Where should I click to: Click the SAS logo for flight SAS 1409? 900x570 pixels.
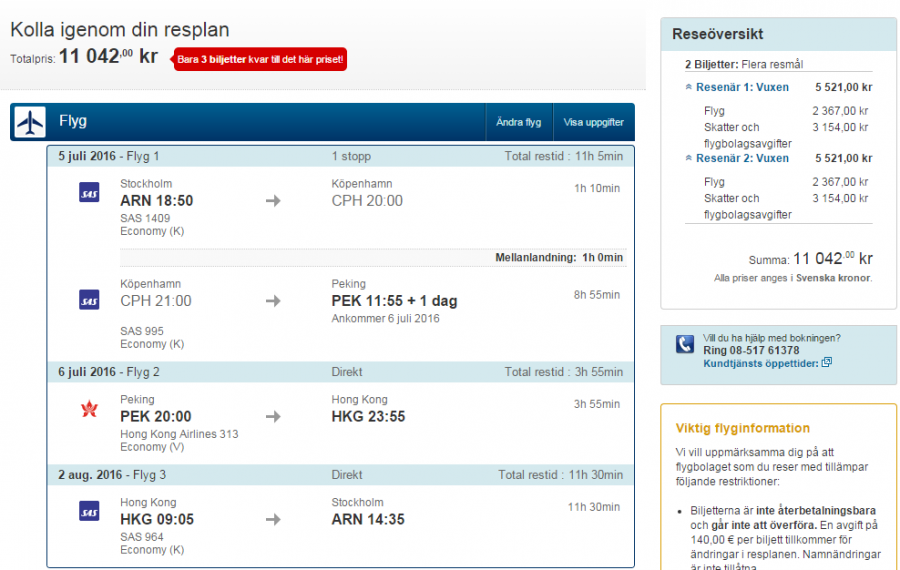(89, 192)
